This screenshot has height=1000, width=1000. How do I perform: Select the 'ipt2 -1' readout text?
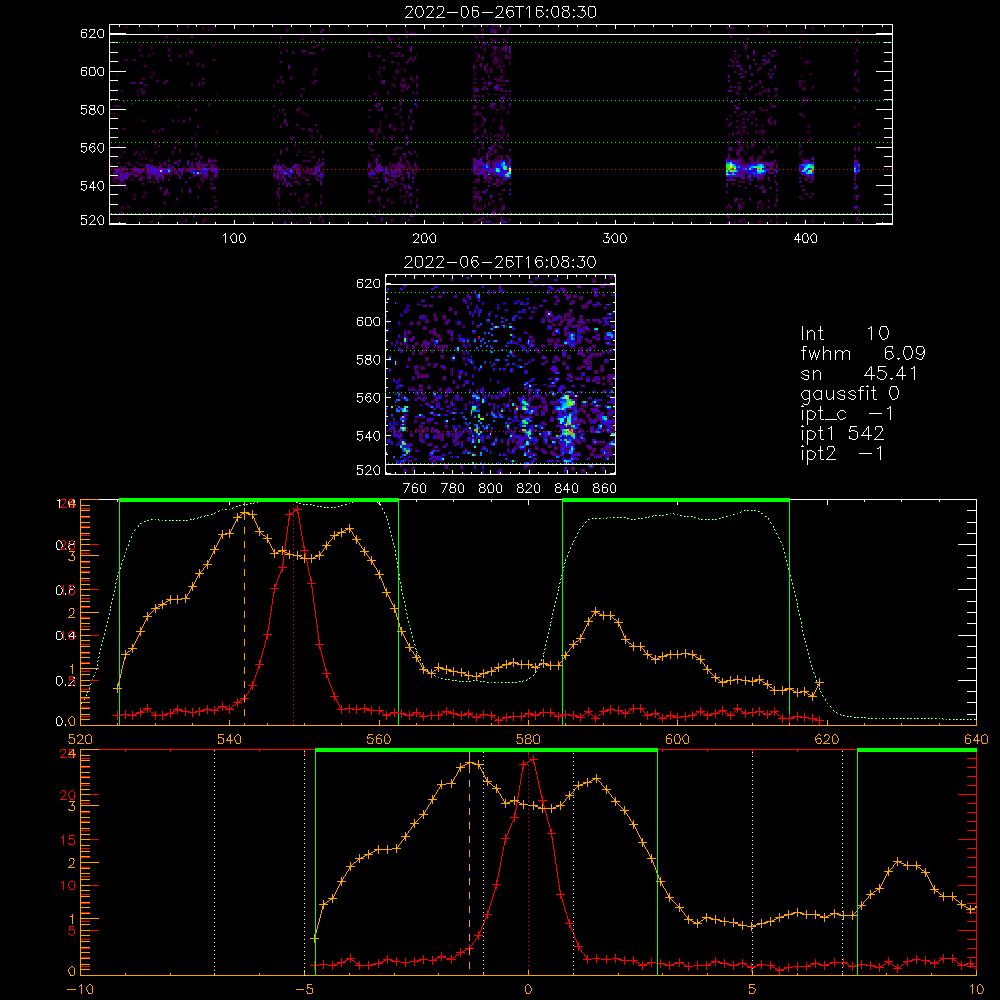(x=842, y=453)
